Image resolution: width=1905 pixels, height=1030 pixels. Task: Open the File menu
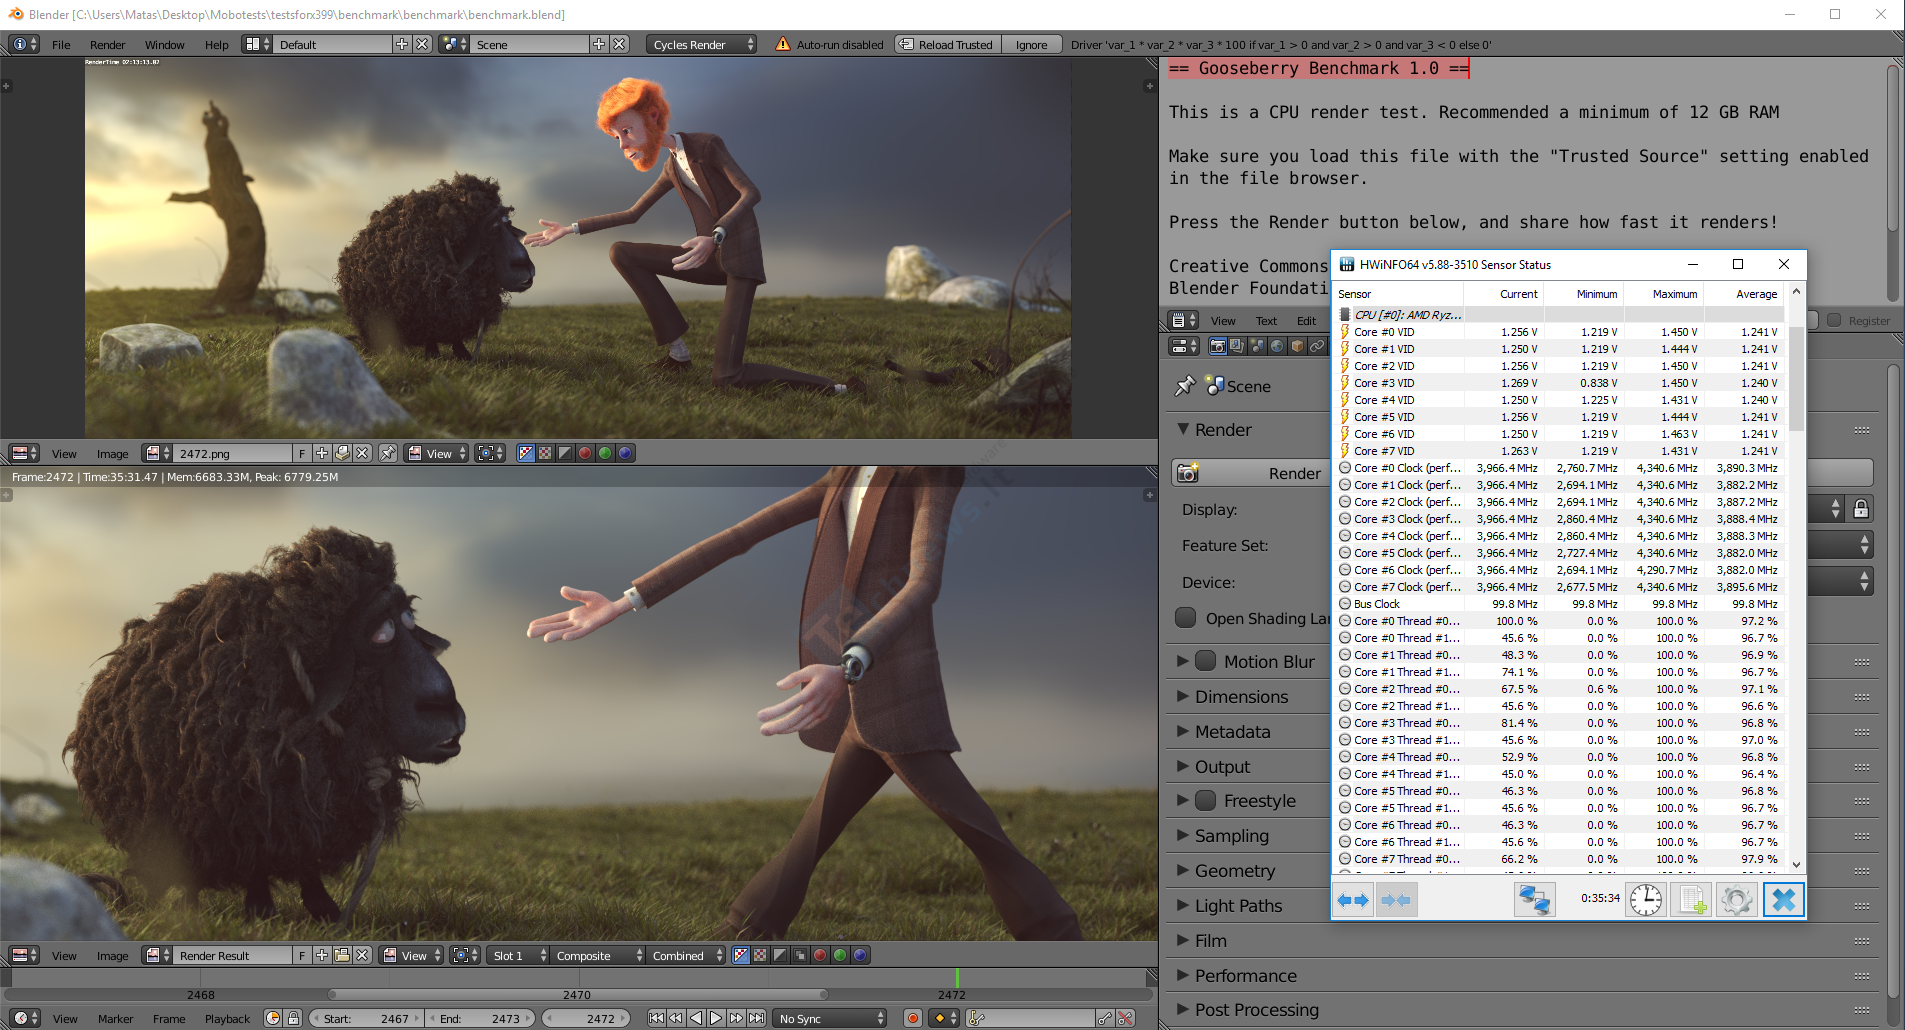(61, 45)
